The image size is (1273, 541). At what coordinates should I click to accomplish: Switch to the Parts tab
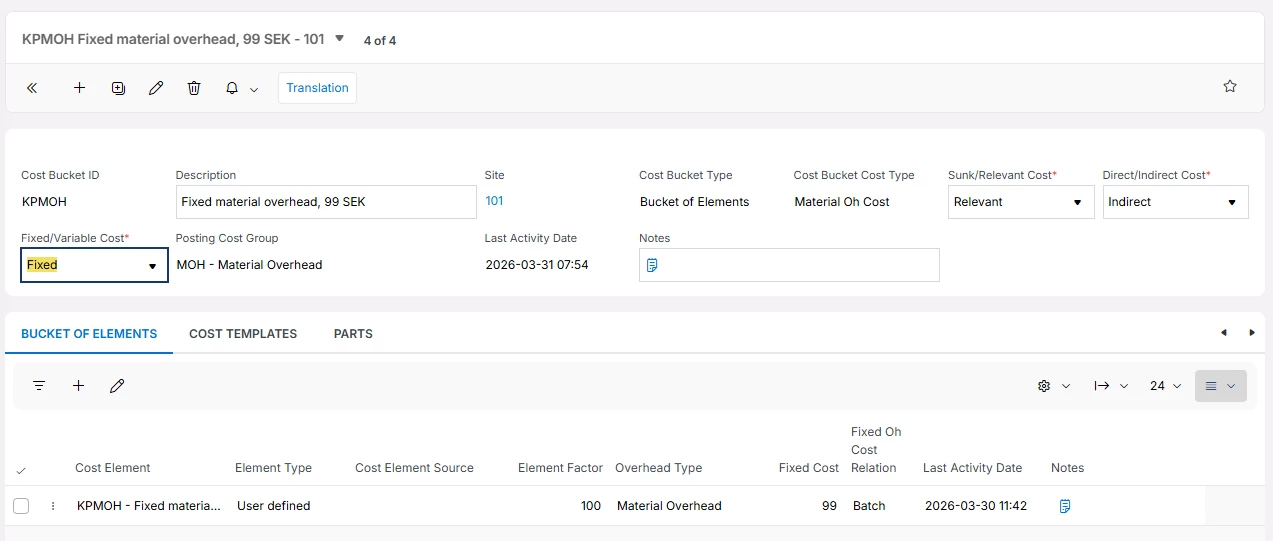[x=353, y=334]
